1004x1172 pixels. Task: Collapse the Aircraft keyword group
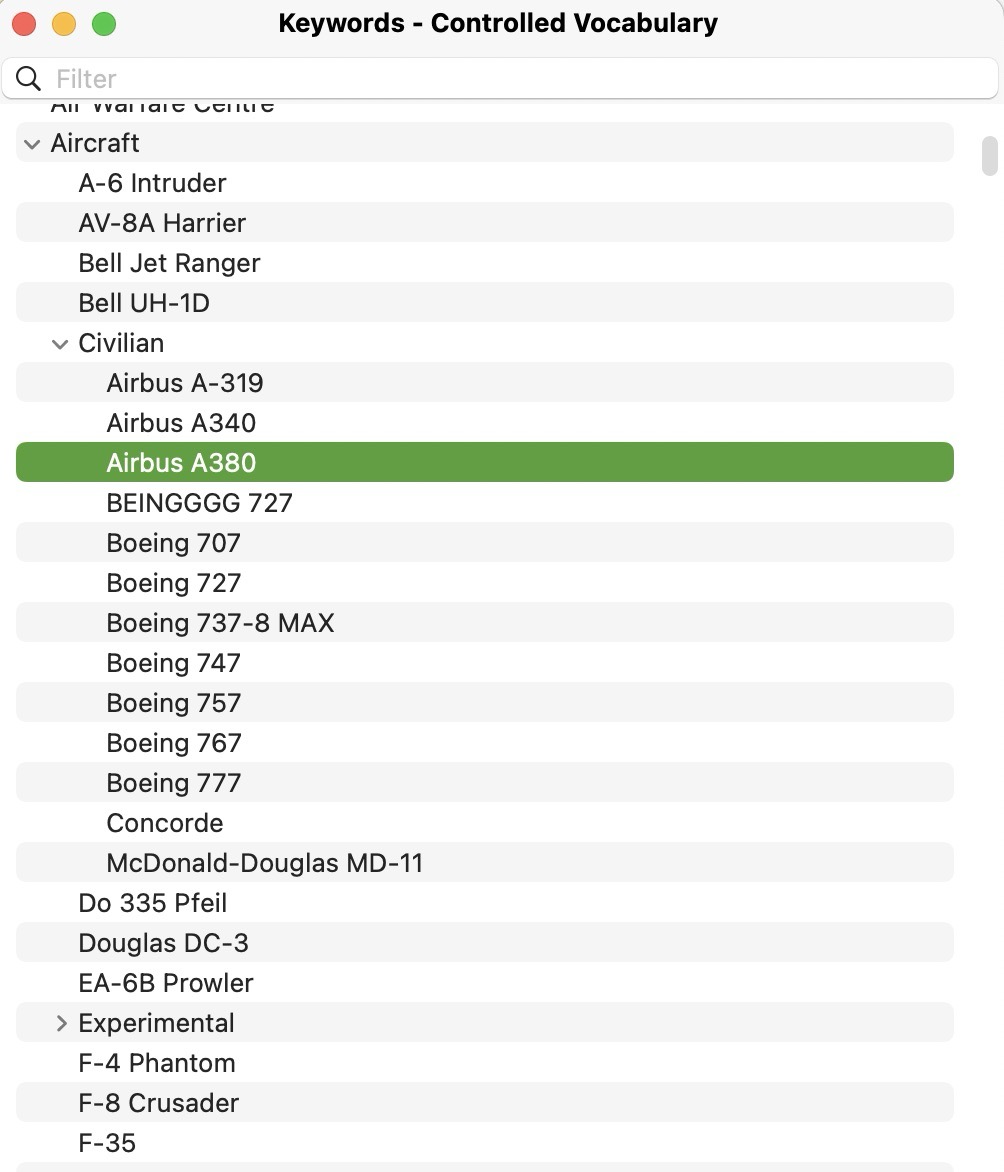[33, 144]
